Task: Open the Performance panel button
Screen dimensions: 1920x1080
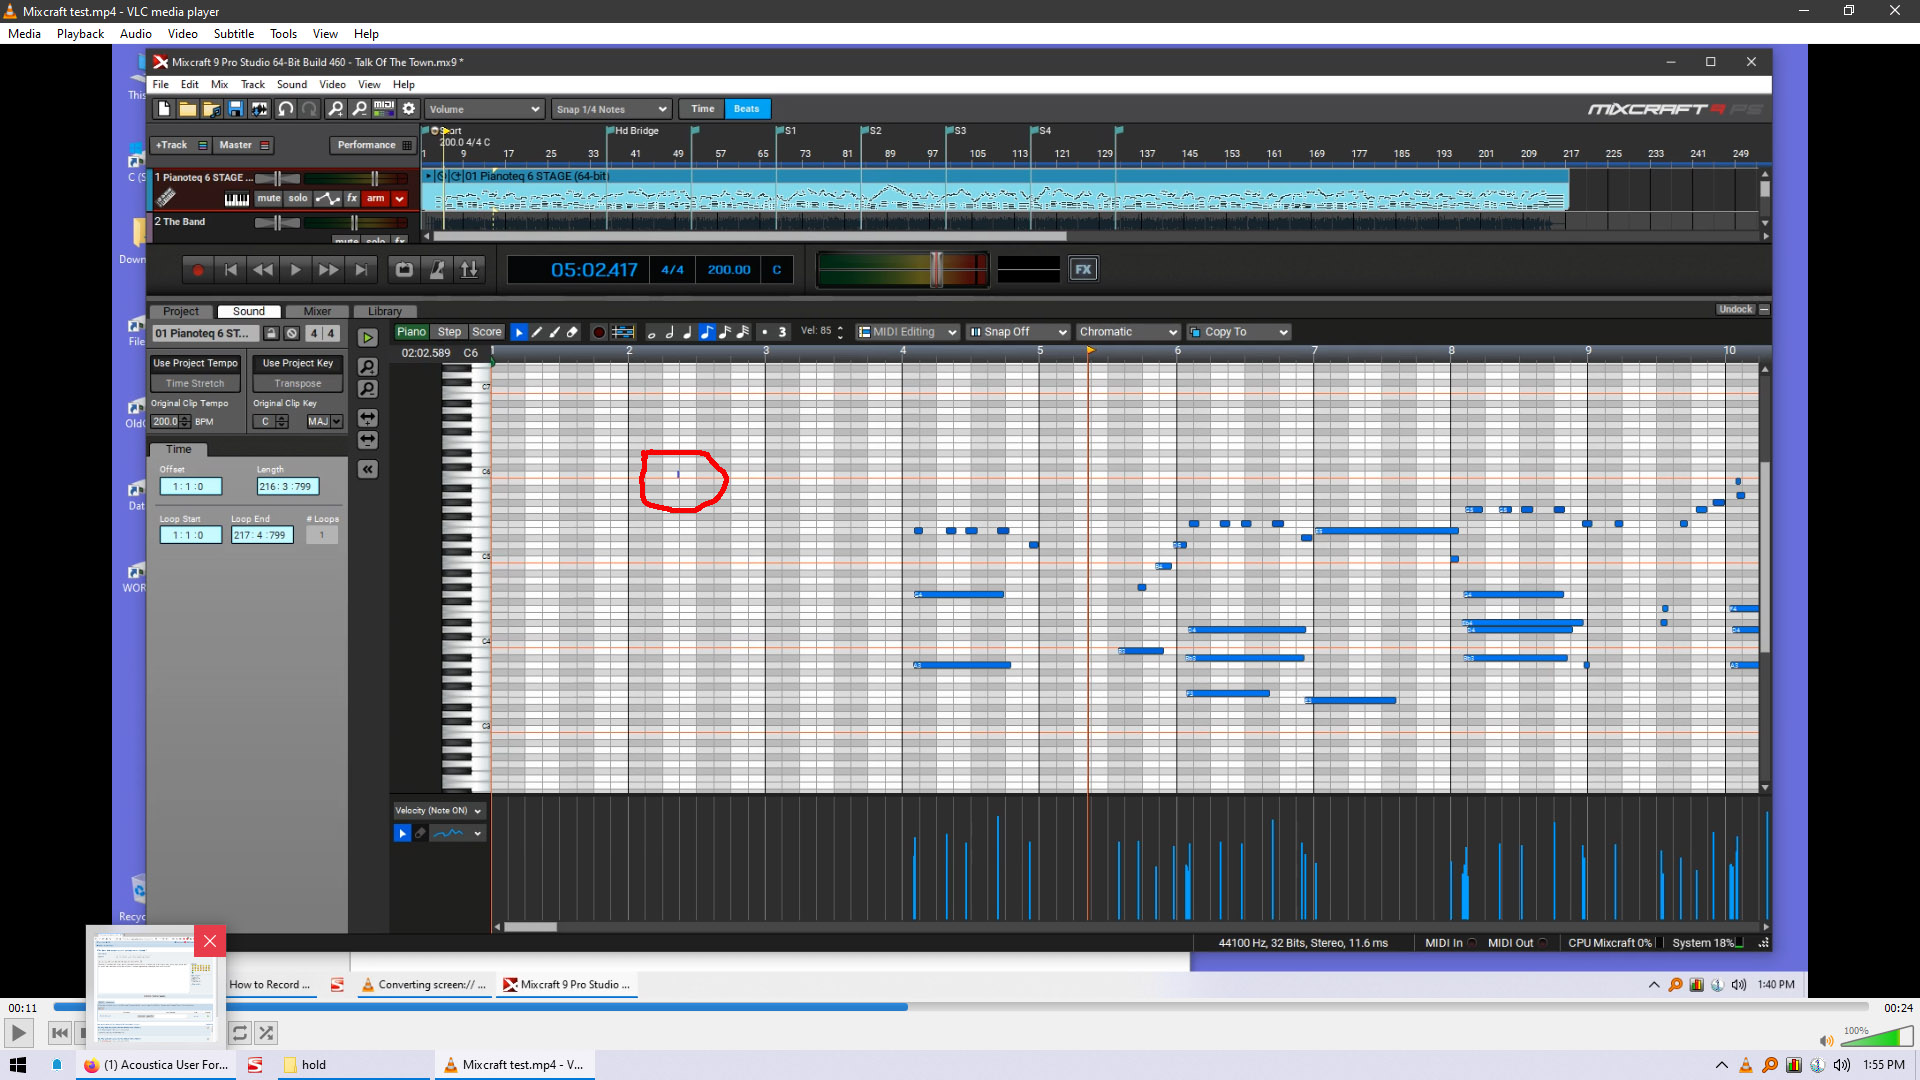Action: click(x=373, y=145)
